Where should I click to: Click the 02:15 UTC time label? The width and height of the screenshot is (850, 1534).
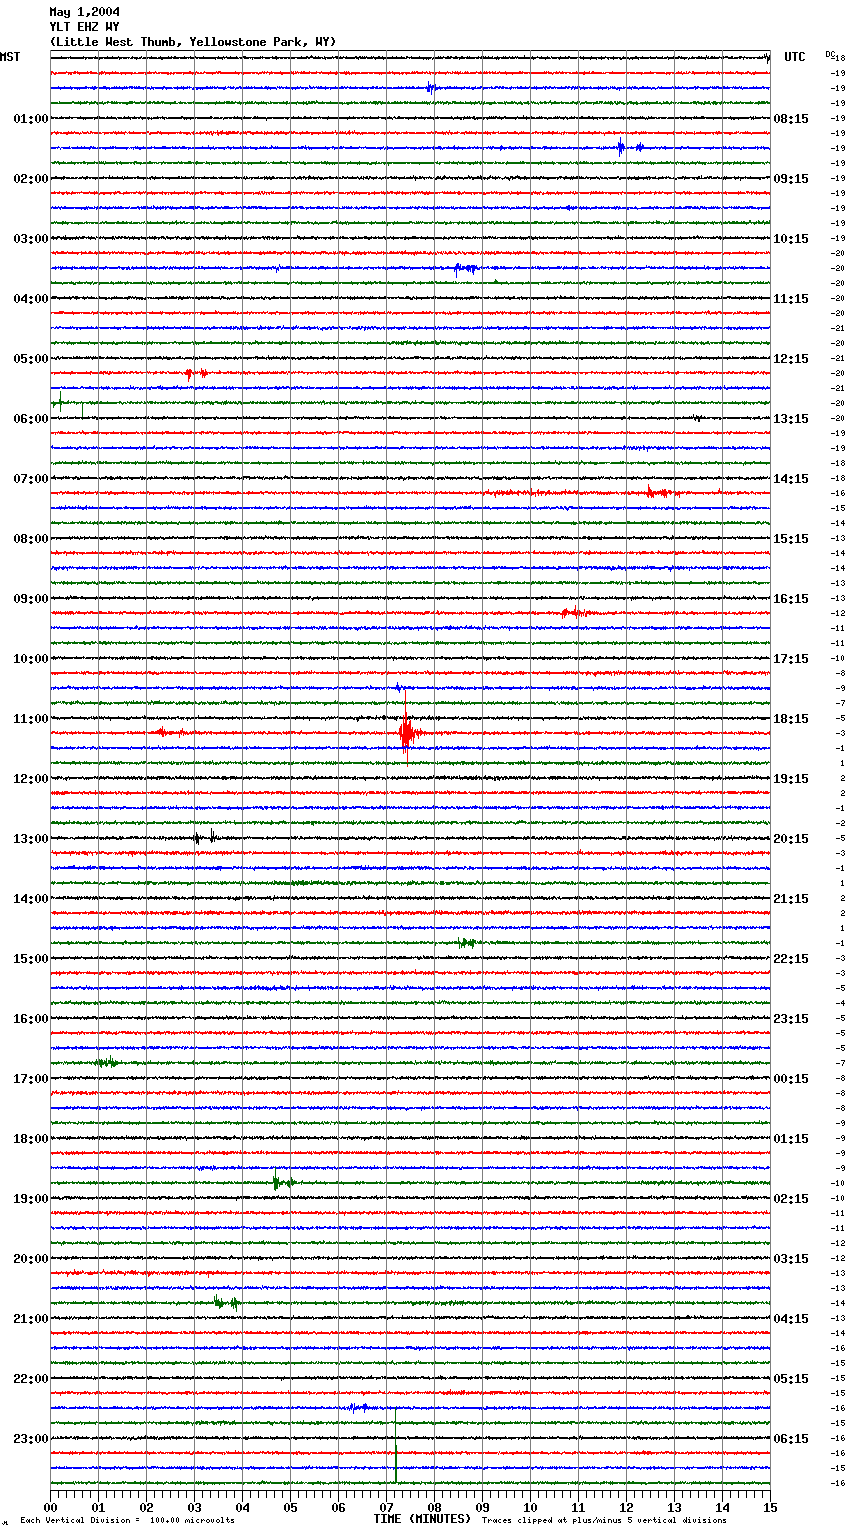pyautogui.click(x=791, y=1199)
